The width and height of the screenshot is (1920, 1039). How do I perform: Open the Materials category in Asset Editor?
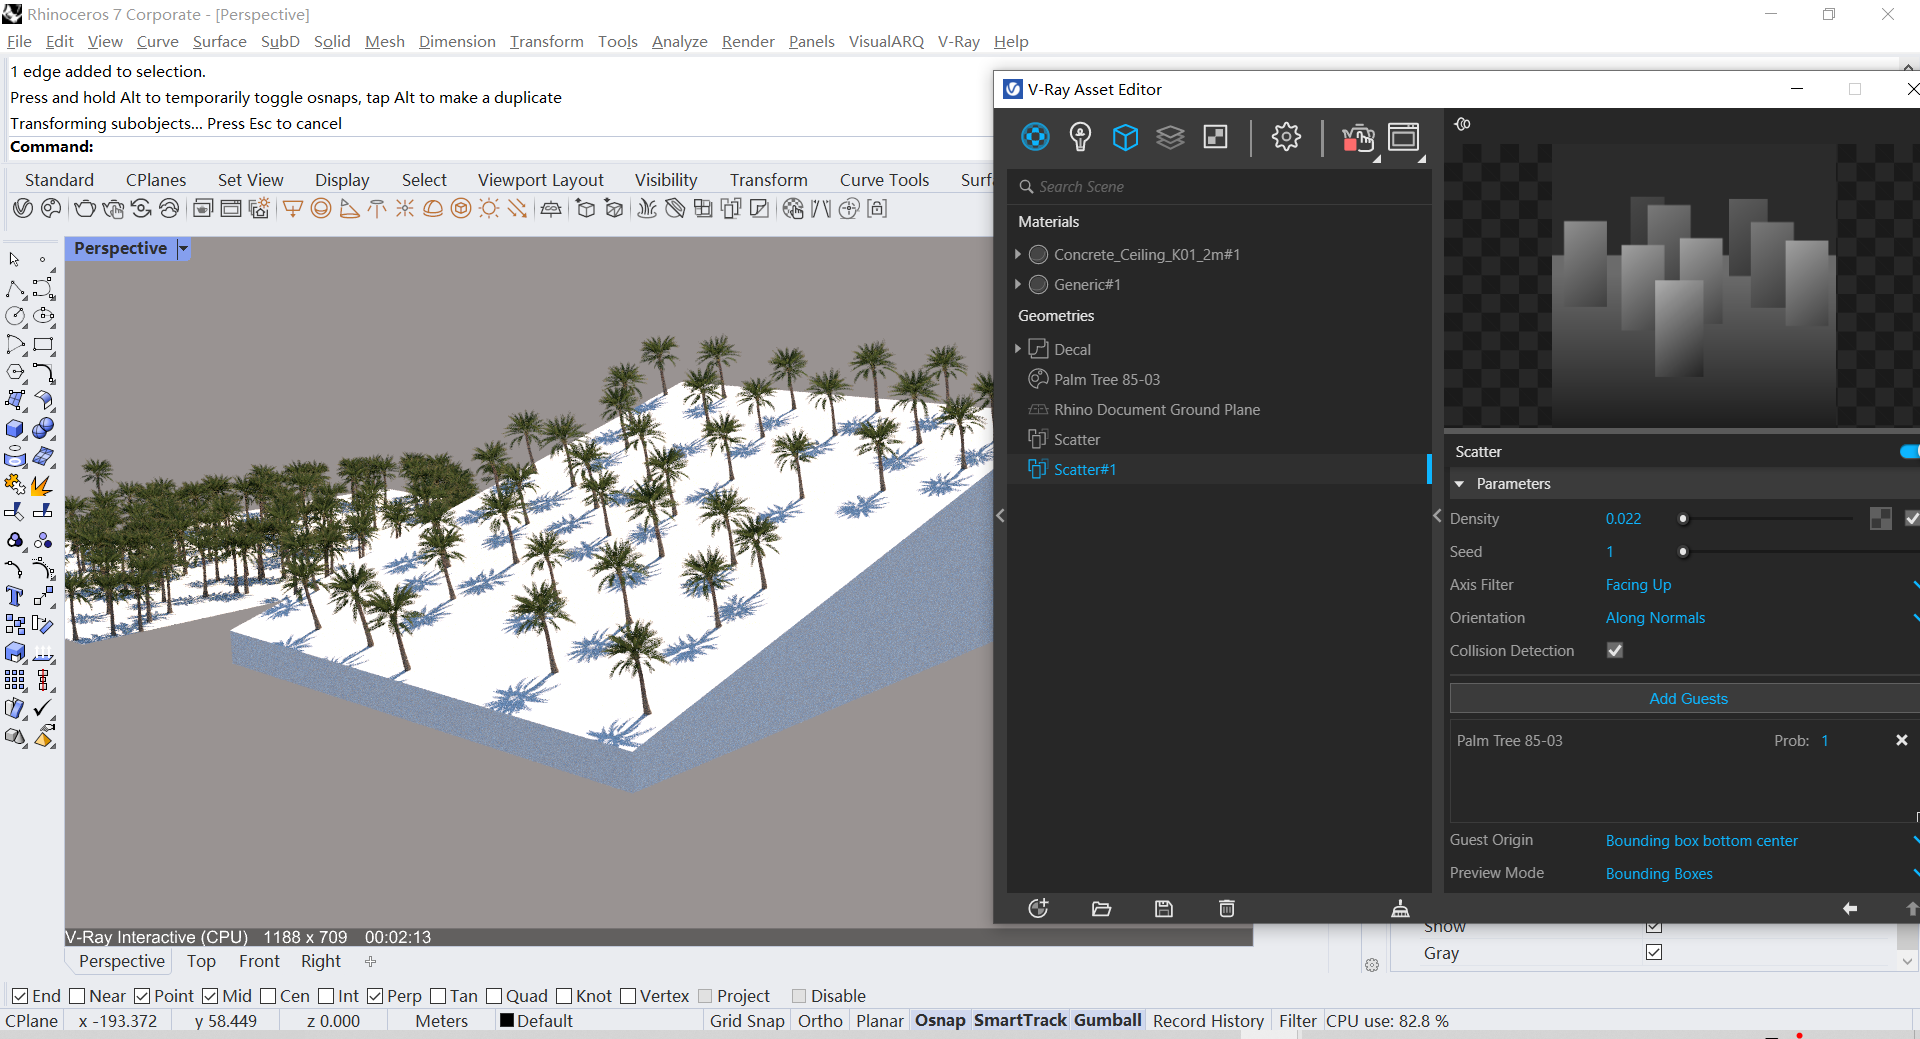pyautogui.click(x=1035, y=136)
